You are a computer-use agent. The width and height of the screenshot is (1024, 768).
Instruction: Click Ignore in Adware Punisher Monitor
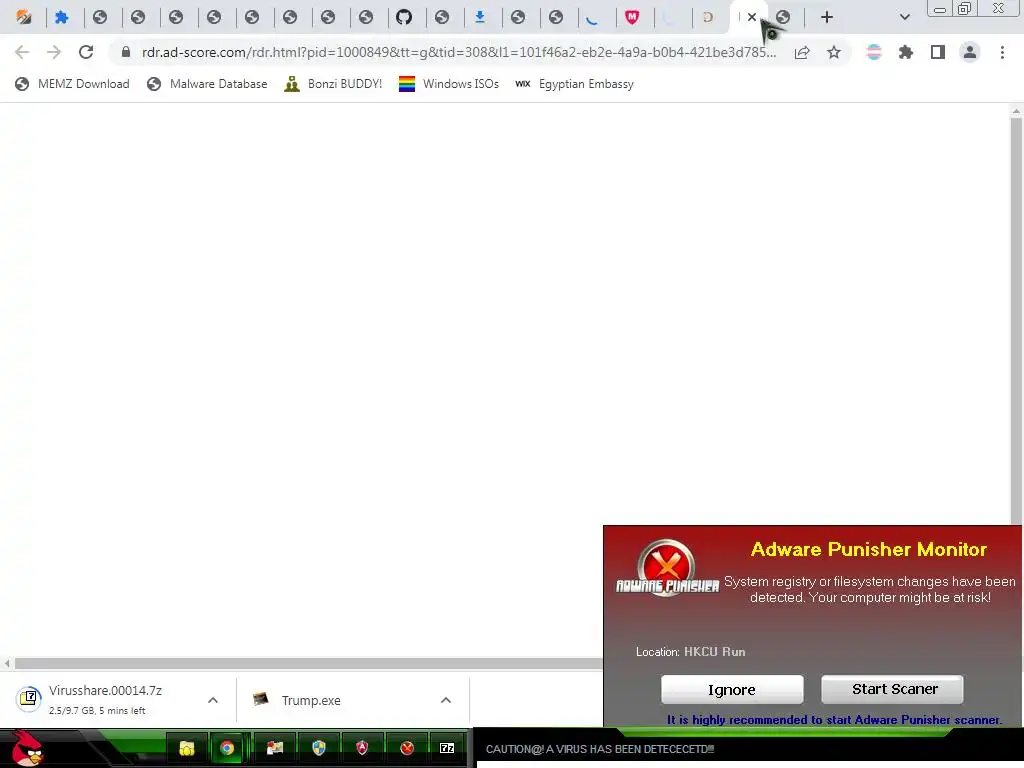click(x=732, y=690)
